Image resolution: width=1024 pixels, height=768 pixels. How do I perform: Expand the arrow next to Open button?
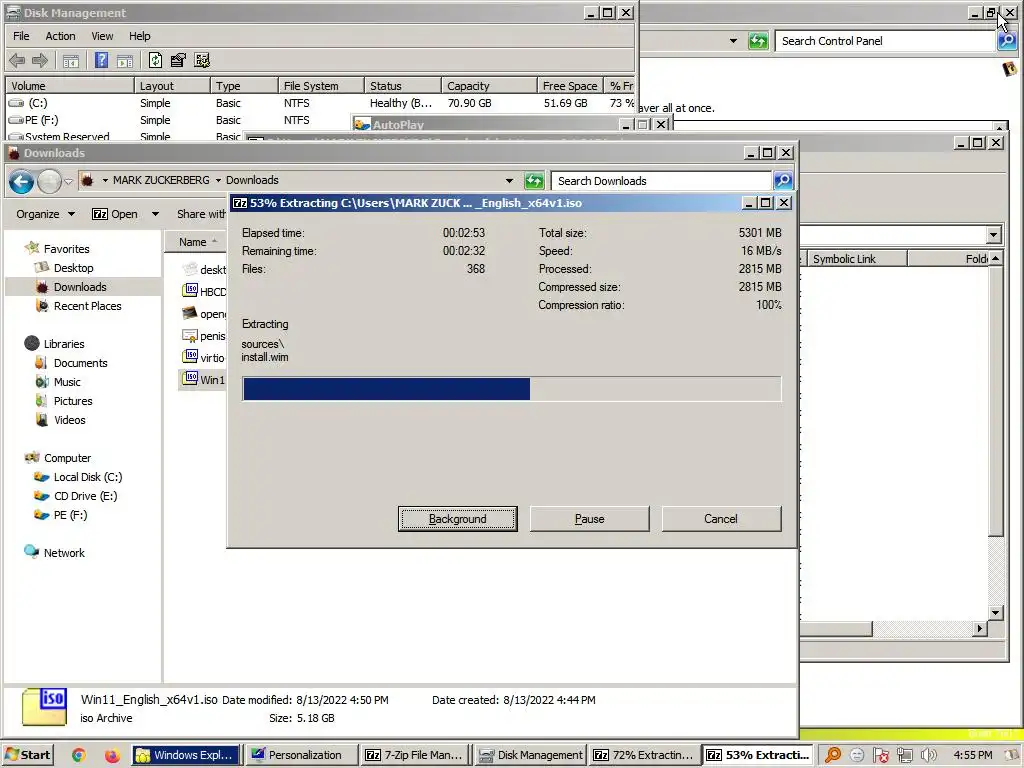pyautogui.click(x=155, y=214)
